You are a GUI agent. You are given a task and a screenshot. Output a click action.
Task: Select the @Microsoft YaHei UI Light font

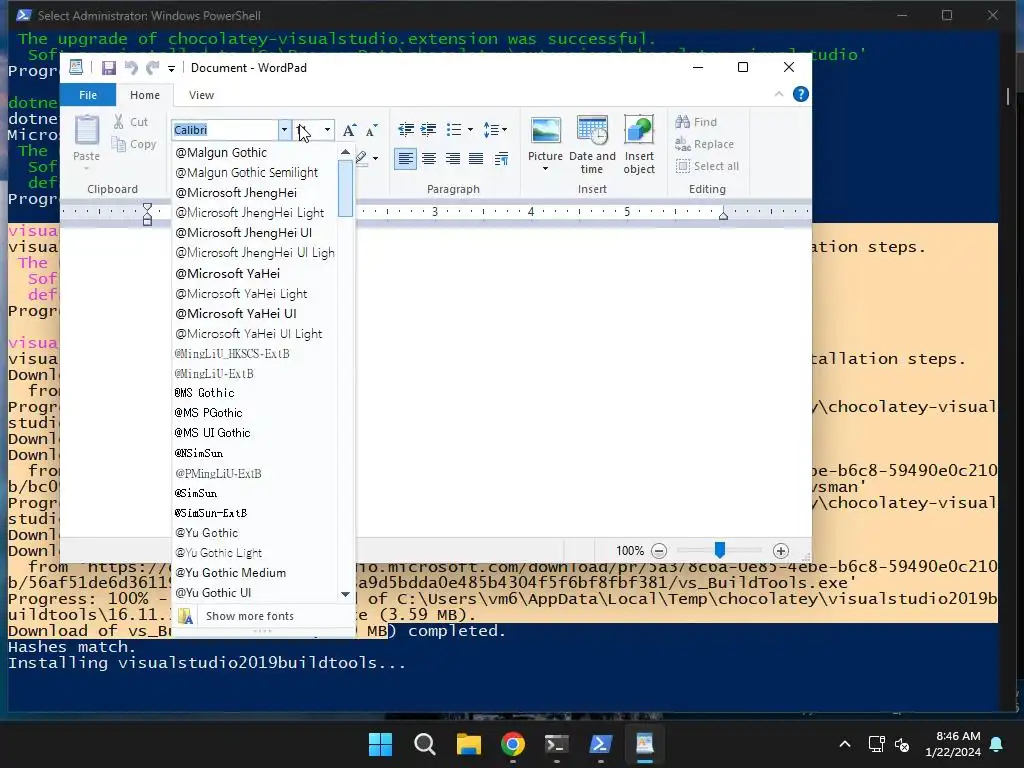point(255,334)
